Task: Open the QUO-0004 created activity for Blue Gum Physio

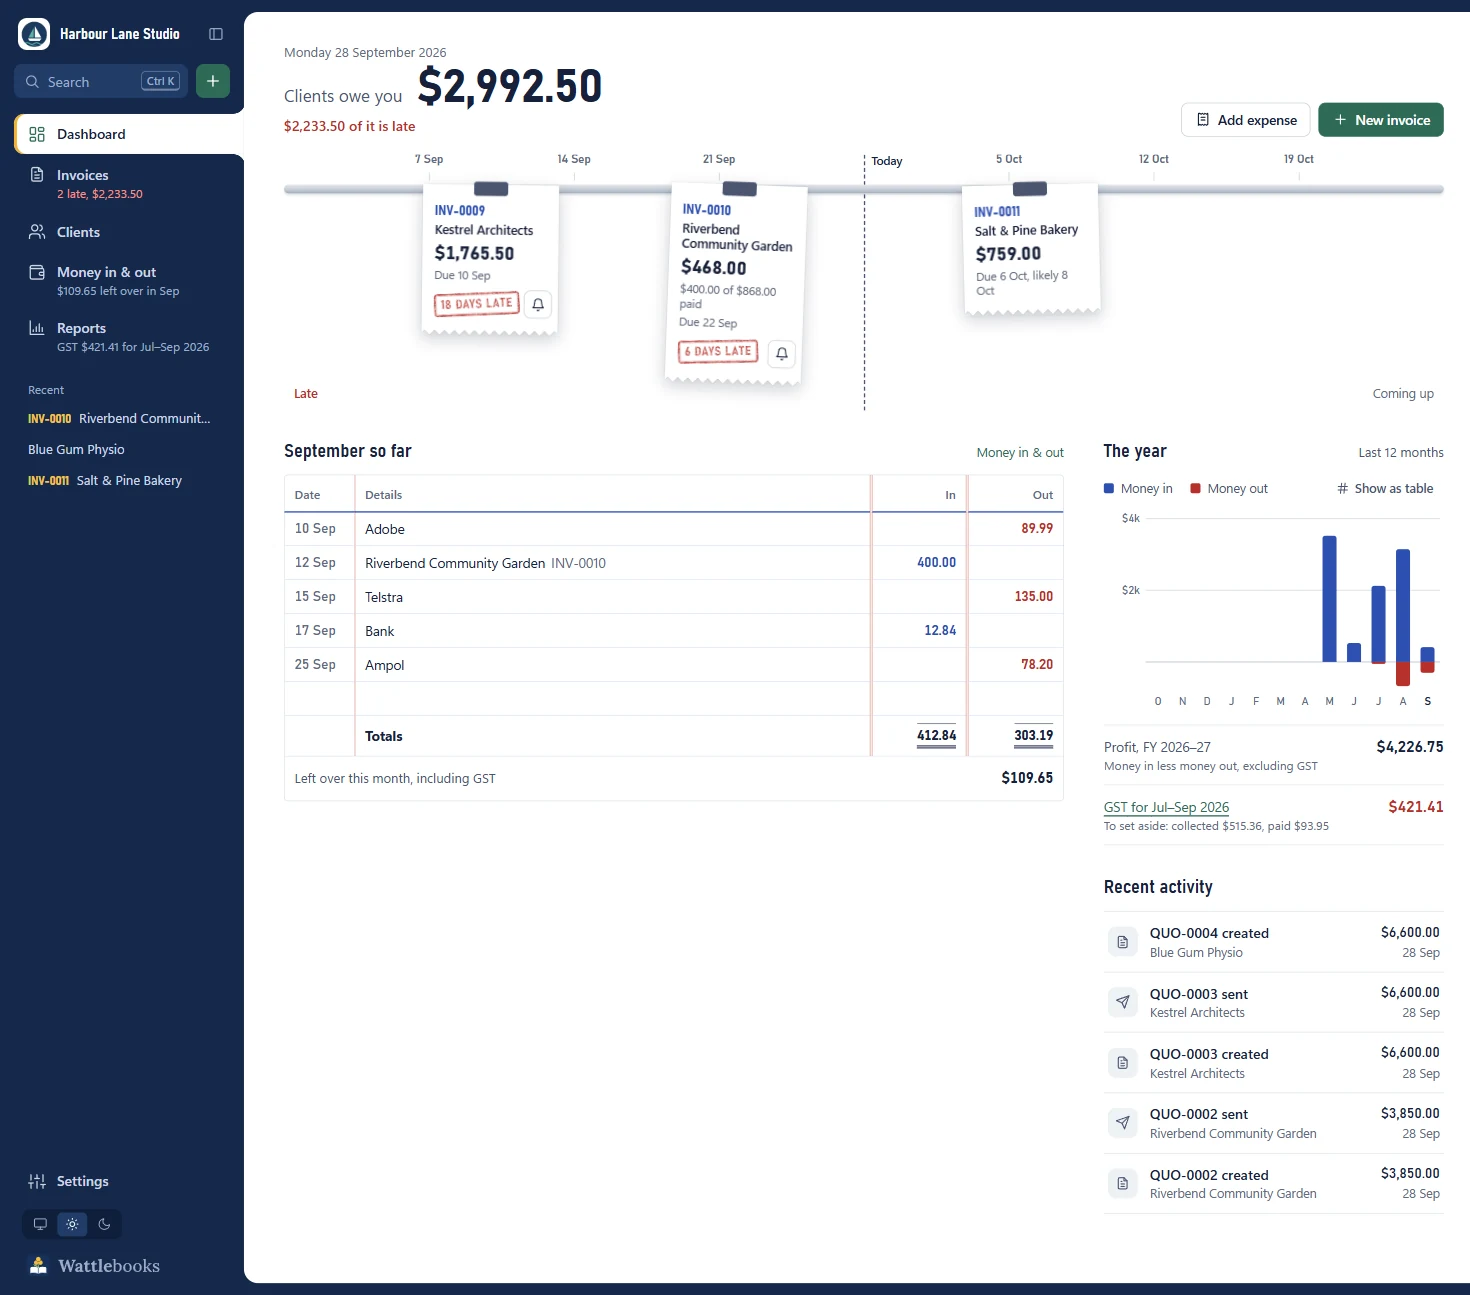Action: (x=1274, y=942)
